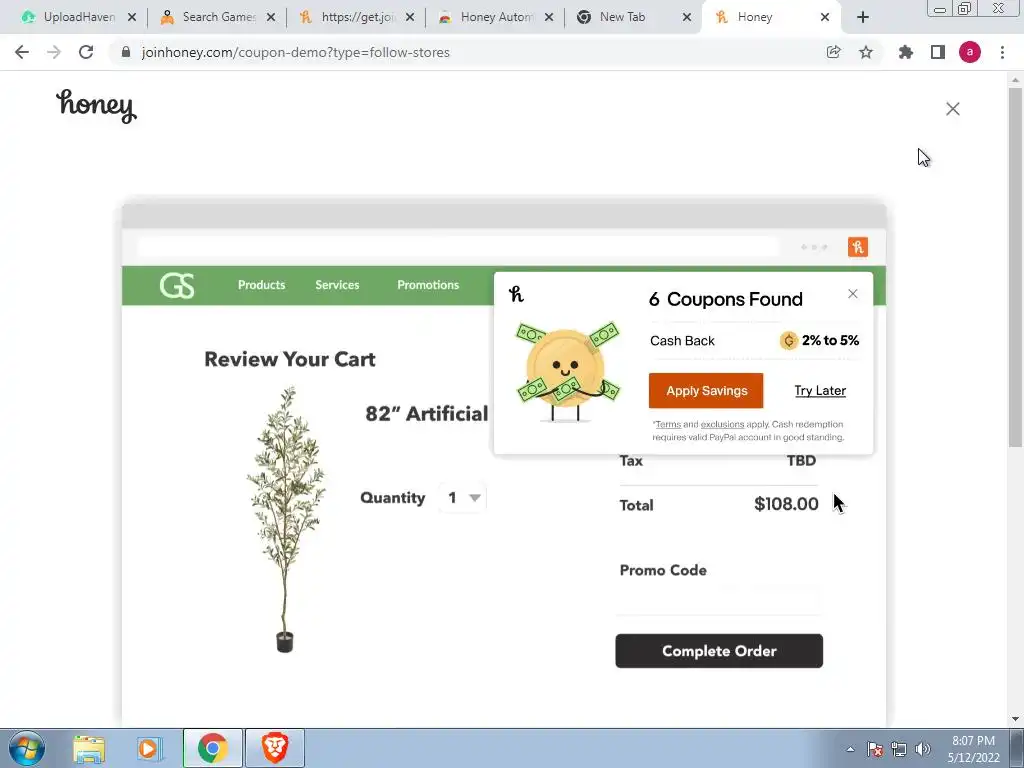
Task: Open Brave browser from taskbar
Action: click(x=275, y=748)
